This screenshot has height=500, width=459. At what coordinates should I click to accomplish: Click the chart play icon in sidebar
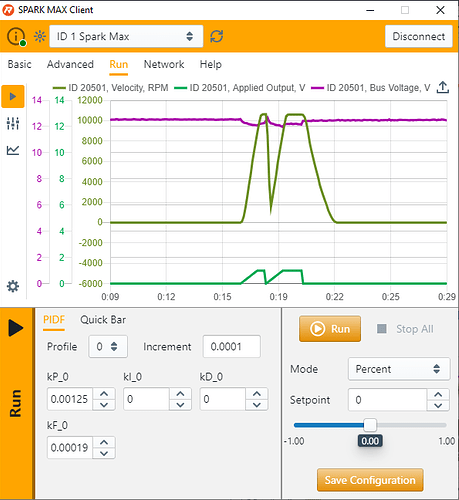pyautogui.click(x=13, y=96)
